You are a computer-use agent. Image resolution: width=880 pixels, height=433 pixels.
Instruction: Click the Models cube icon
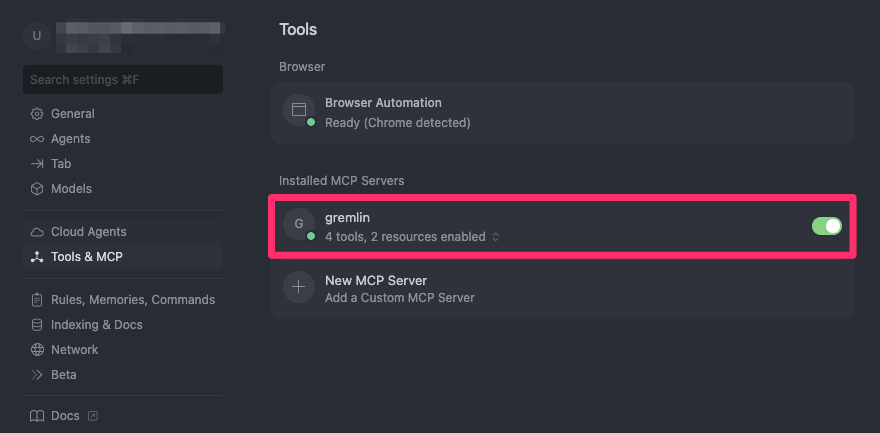(x=37, y=189)
